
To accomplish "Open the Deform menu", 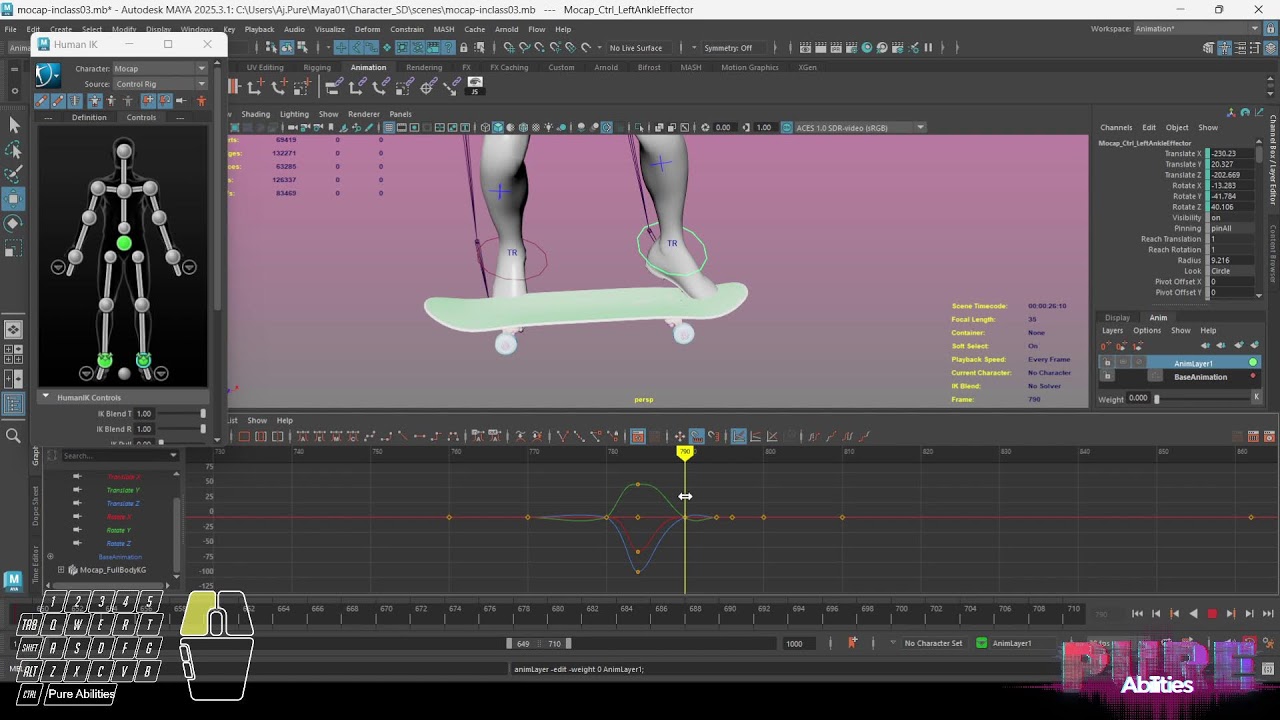I will (x=367, y=29).
